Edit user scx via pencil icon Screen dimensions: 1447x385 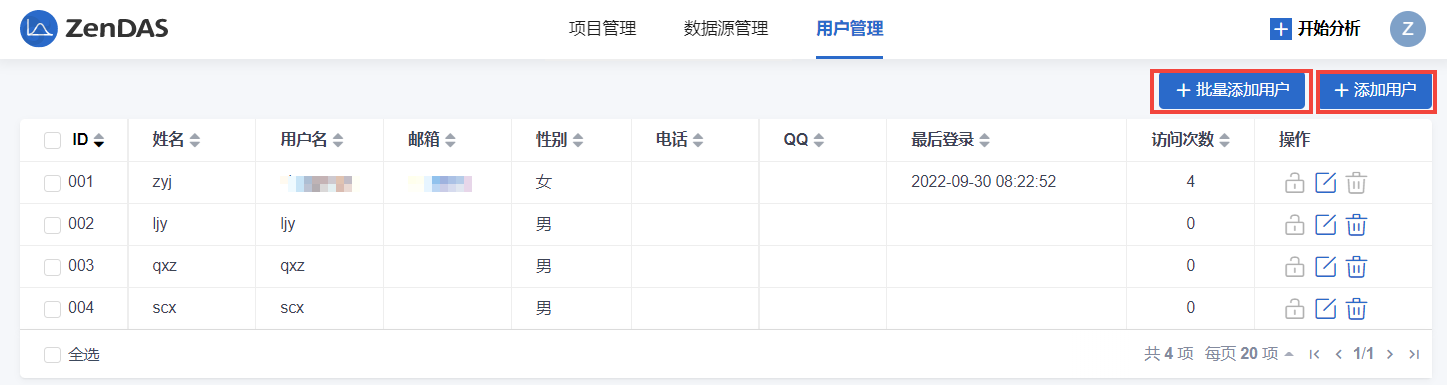pos(1325,309)
